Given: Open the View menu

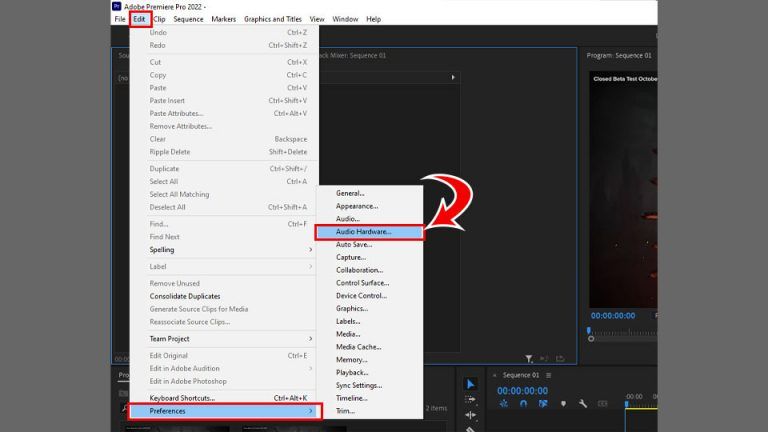Looking at the screenshot, I should click(317, 19).
